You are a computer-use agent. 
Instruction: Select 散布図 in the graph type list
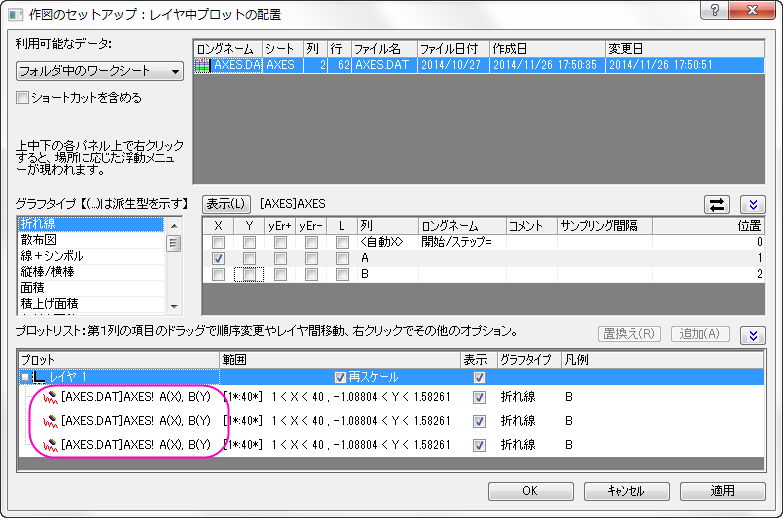[x=91, y=240]
